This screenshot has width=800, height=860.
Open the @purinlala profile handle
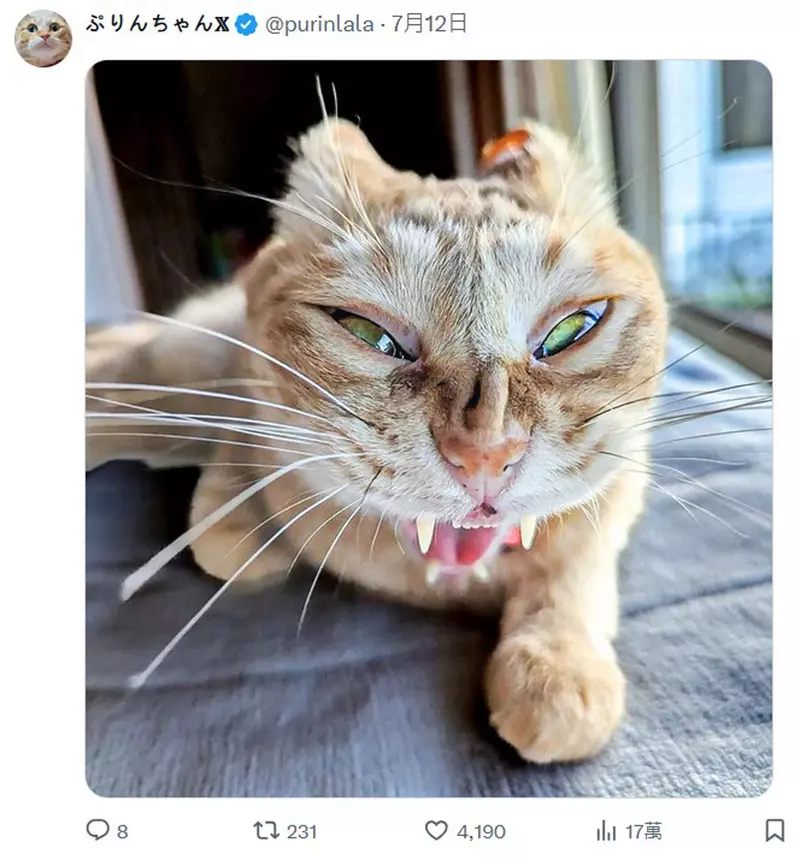pos(320,25)
